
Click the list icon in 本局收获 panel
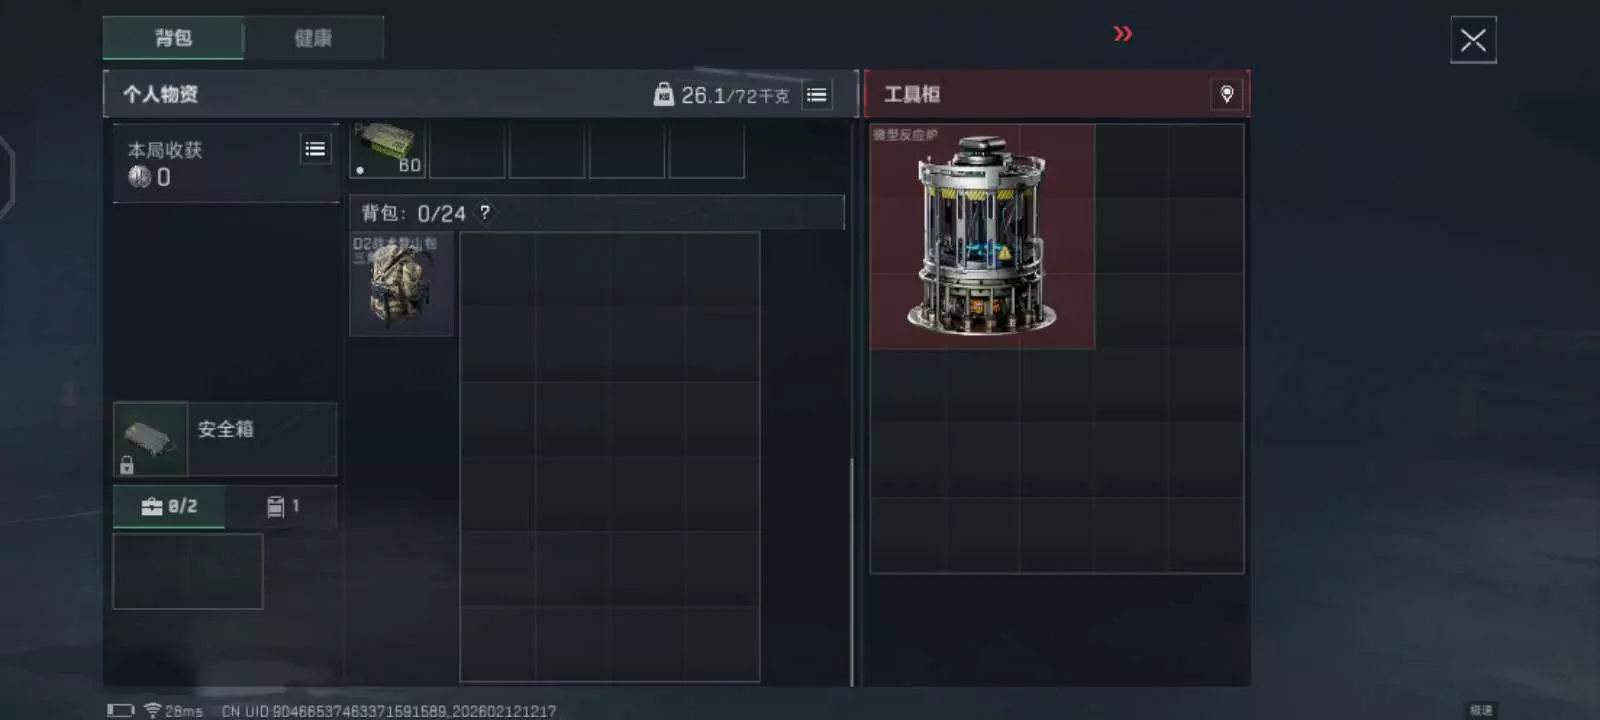(x=315, y=150)
